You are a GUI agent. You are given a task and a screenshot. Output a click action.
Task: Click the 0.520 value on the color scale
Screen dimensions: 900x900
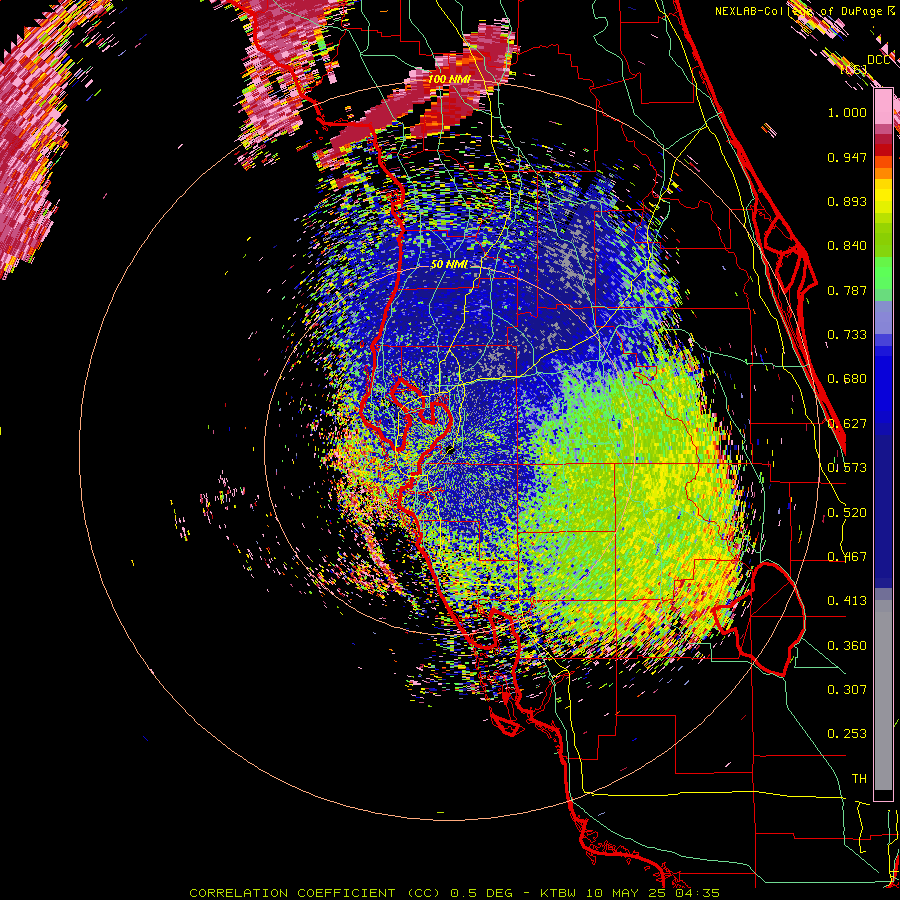click(847, 513)
